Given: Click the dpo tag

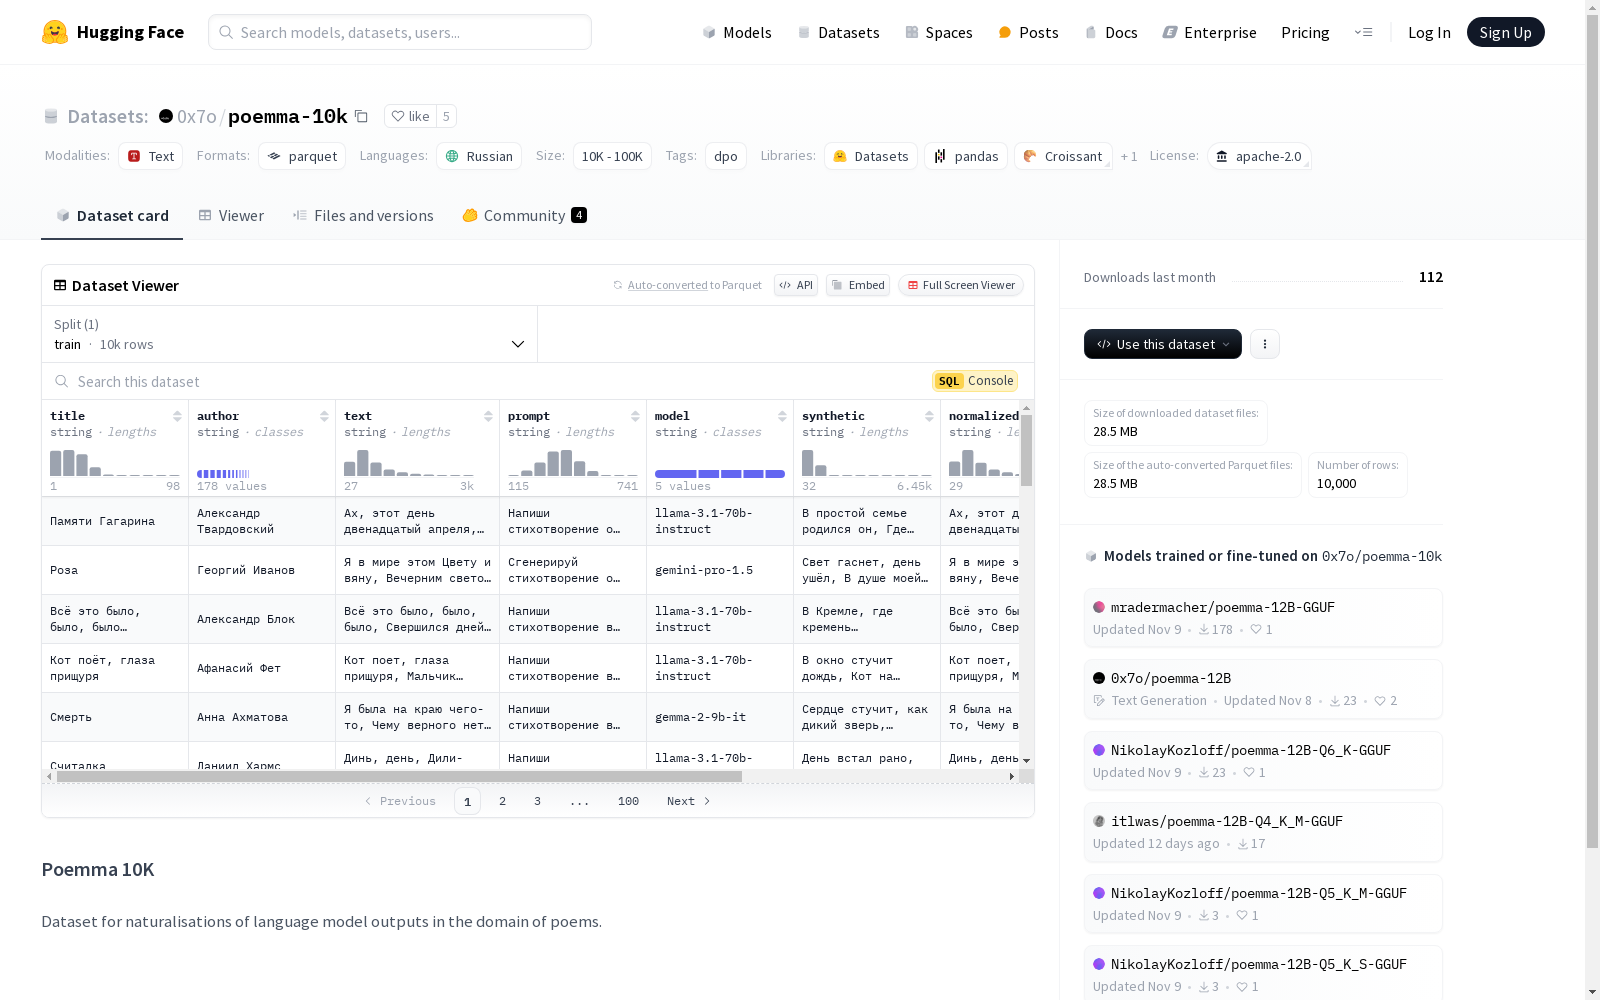Looking at the screenshot, I should click(x=726, y=156).
